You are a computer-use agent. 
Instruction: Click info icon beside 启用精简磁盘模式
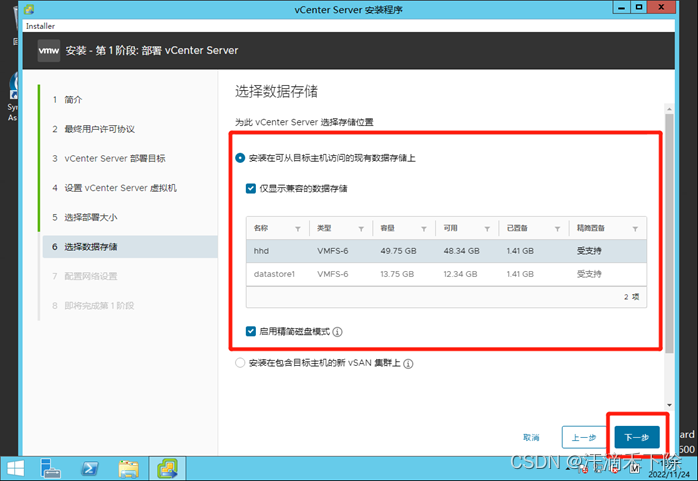coord(337,332)
